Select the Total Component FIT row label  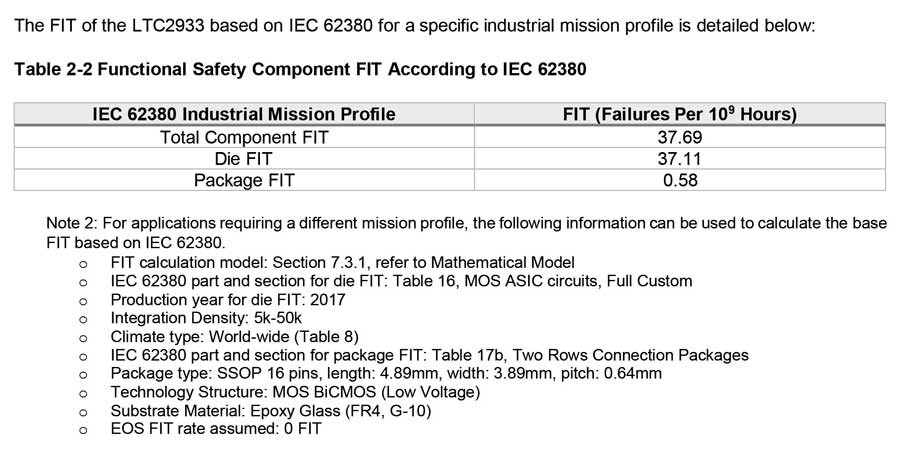point(244,137)
